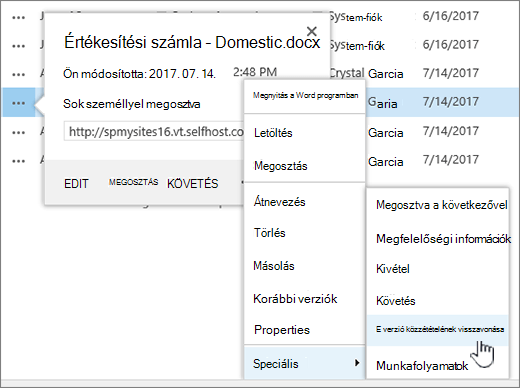The image size is (520, 388).
Task: Click Sok személlyel megosztva sharing text
Action: [132, 104]
